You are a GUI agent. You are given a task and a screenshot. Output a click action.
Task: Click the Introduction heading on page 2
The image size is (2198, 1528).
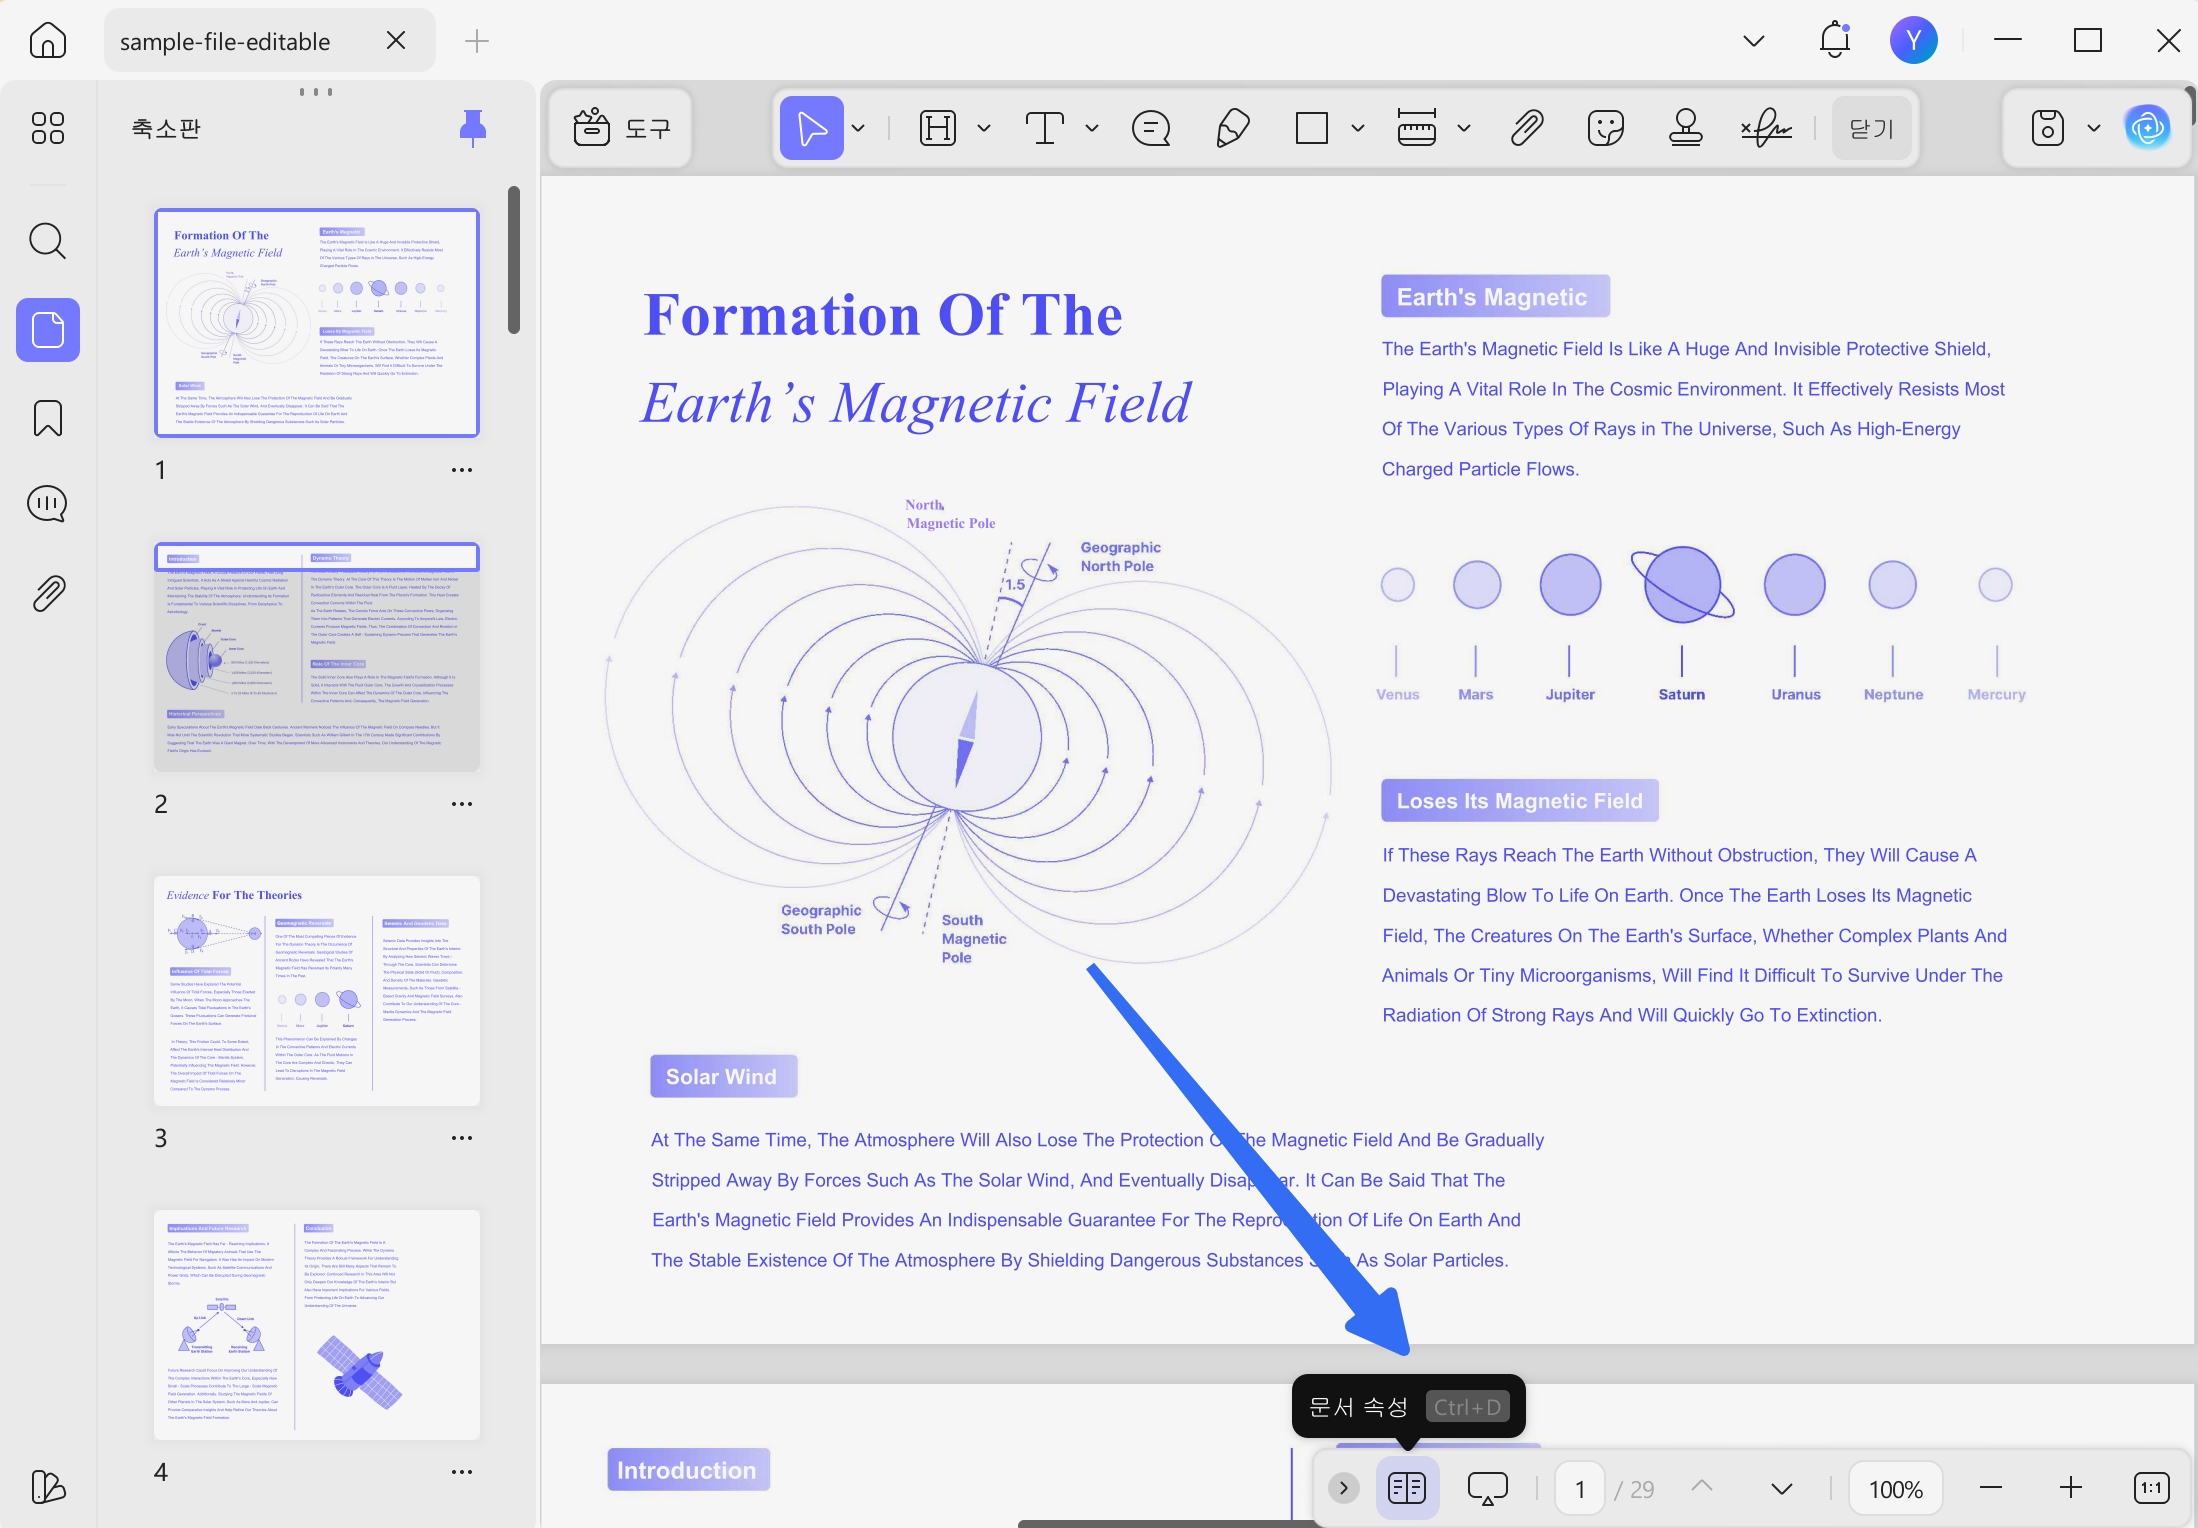click(688, 1469)
